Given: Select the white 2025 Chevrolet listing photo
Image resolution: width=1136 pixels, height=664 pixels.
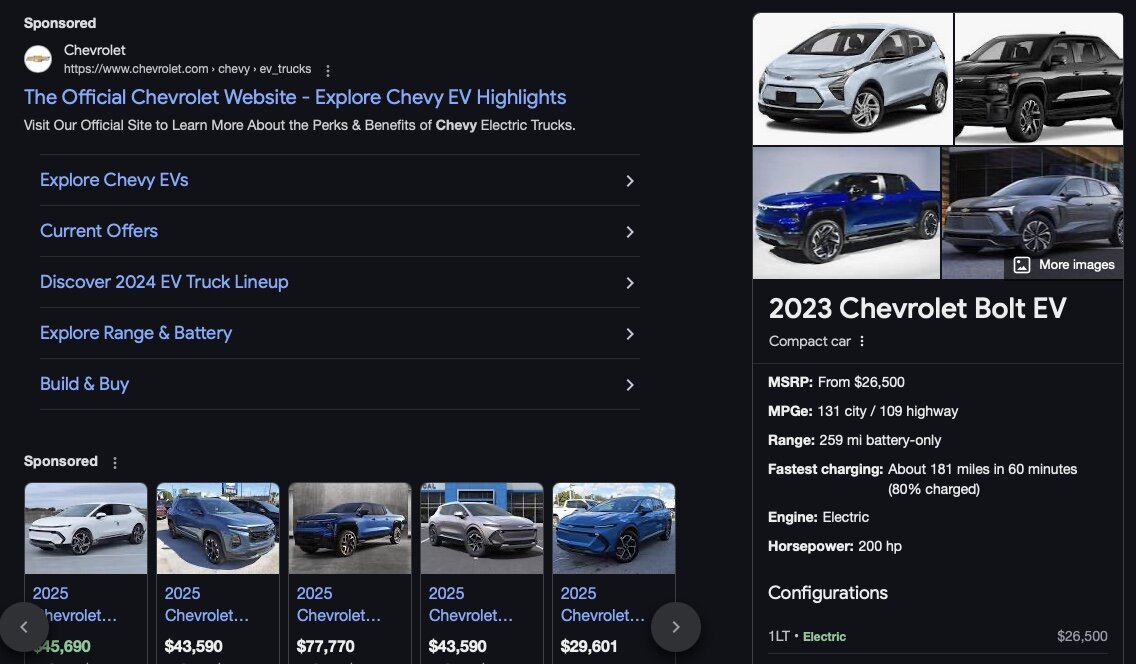Looking at the screenshot, I should (86, 528).
